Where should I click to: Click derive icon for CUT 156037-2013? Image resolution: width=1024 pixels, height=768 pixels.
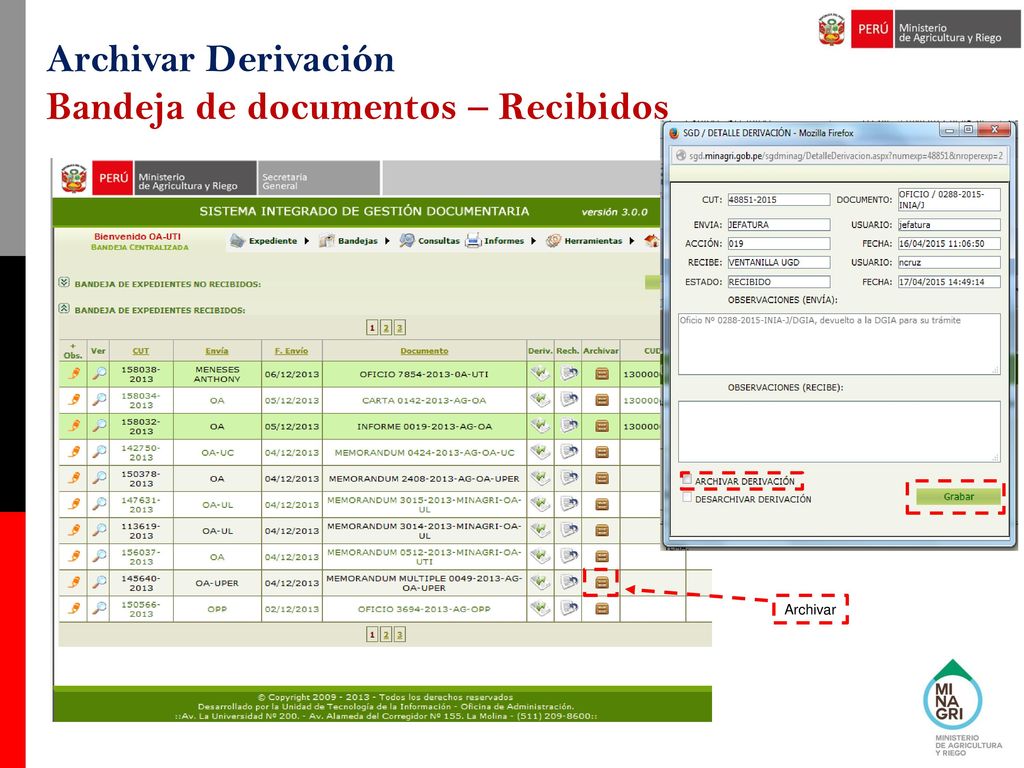point(540,556)
